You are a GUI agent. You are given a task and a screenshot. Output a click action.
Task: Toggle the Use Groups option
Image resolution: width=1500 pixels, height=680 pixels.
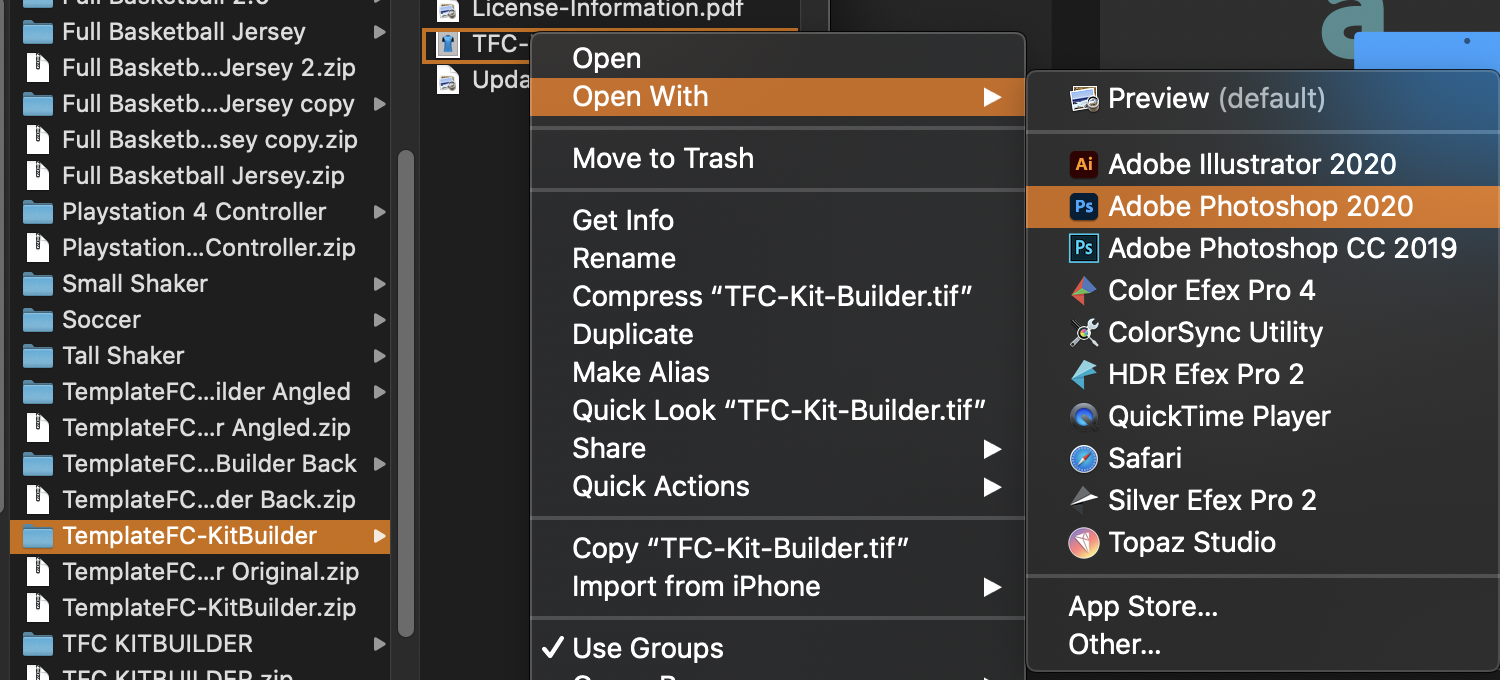click(646, 648)
